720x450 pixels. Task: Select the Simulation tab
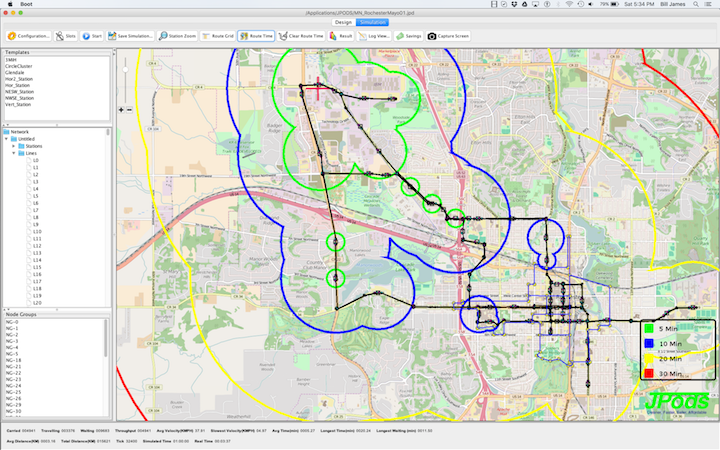pyautogui.click(x=375, y=20)
